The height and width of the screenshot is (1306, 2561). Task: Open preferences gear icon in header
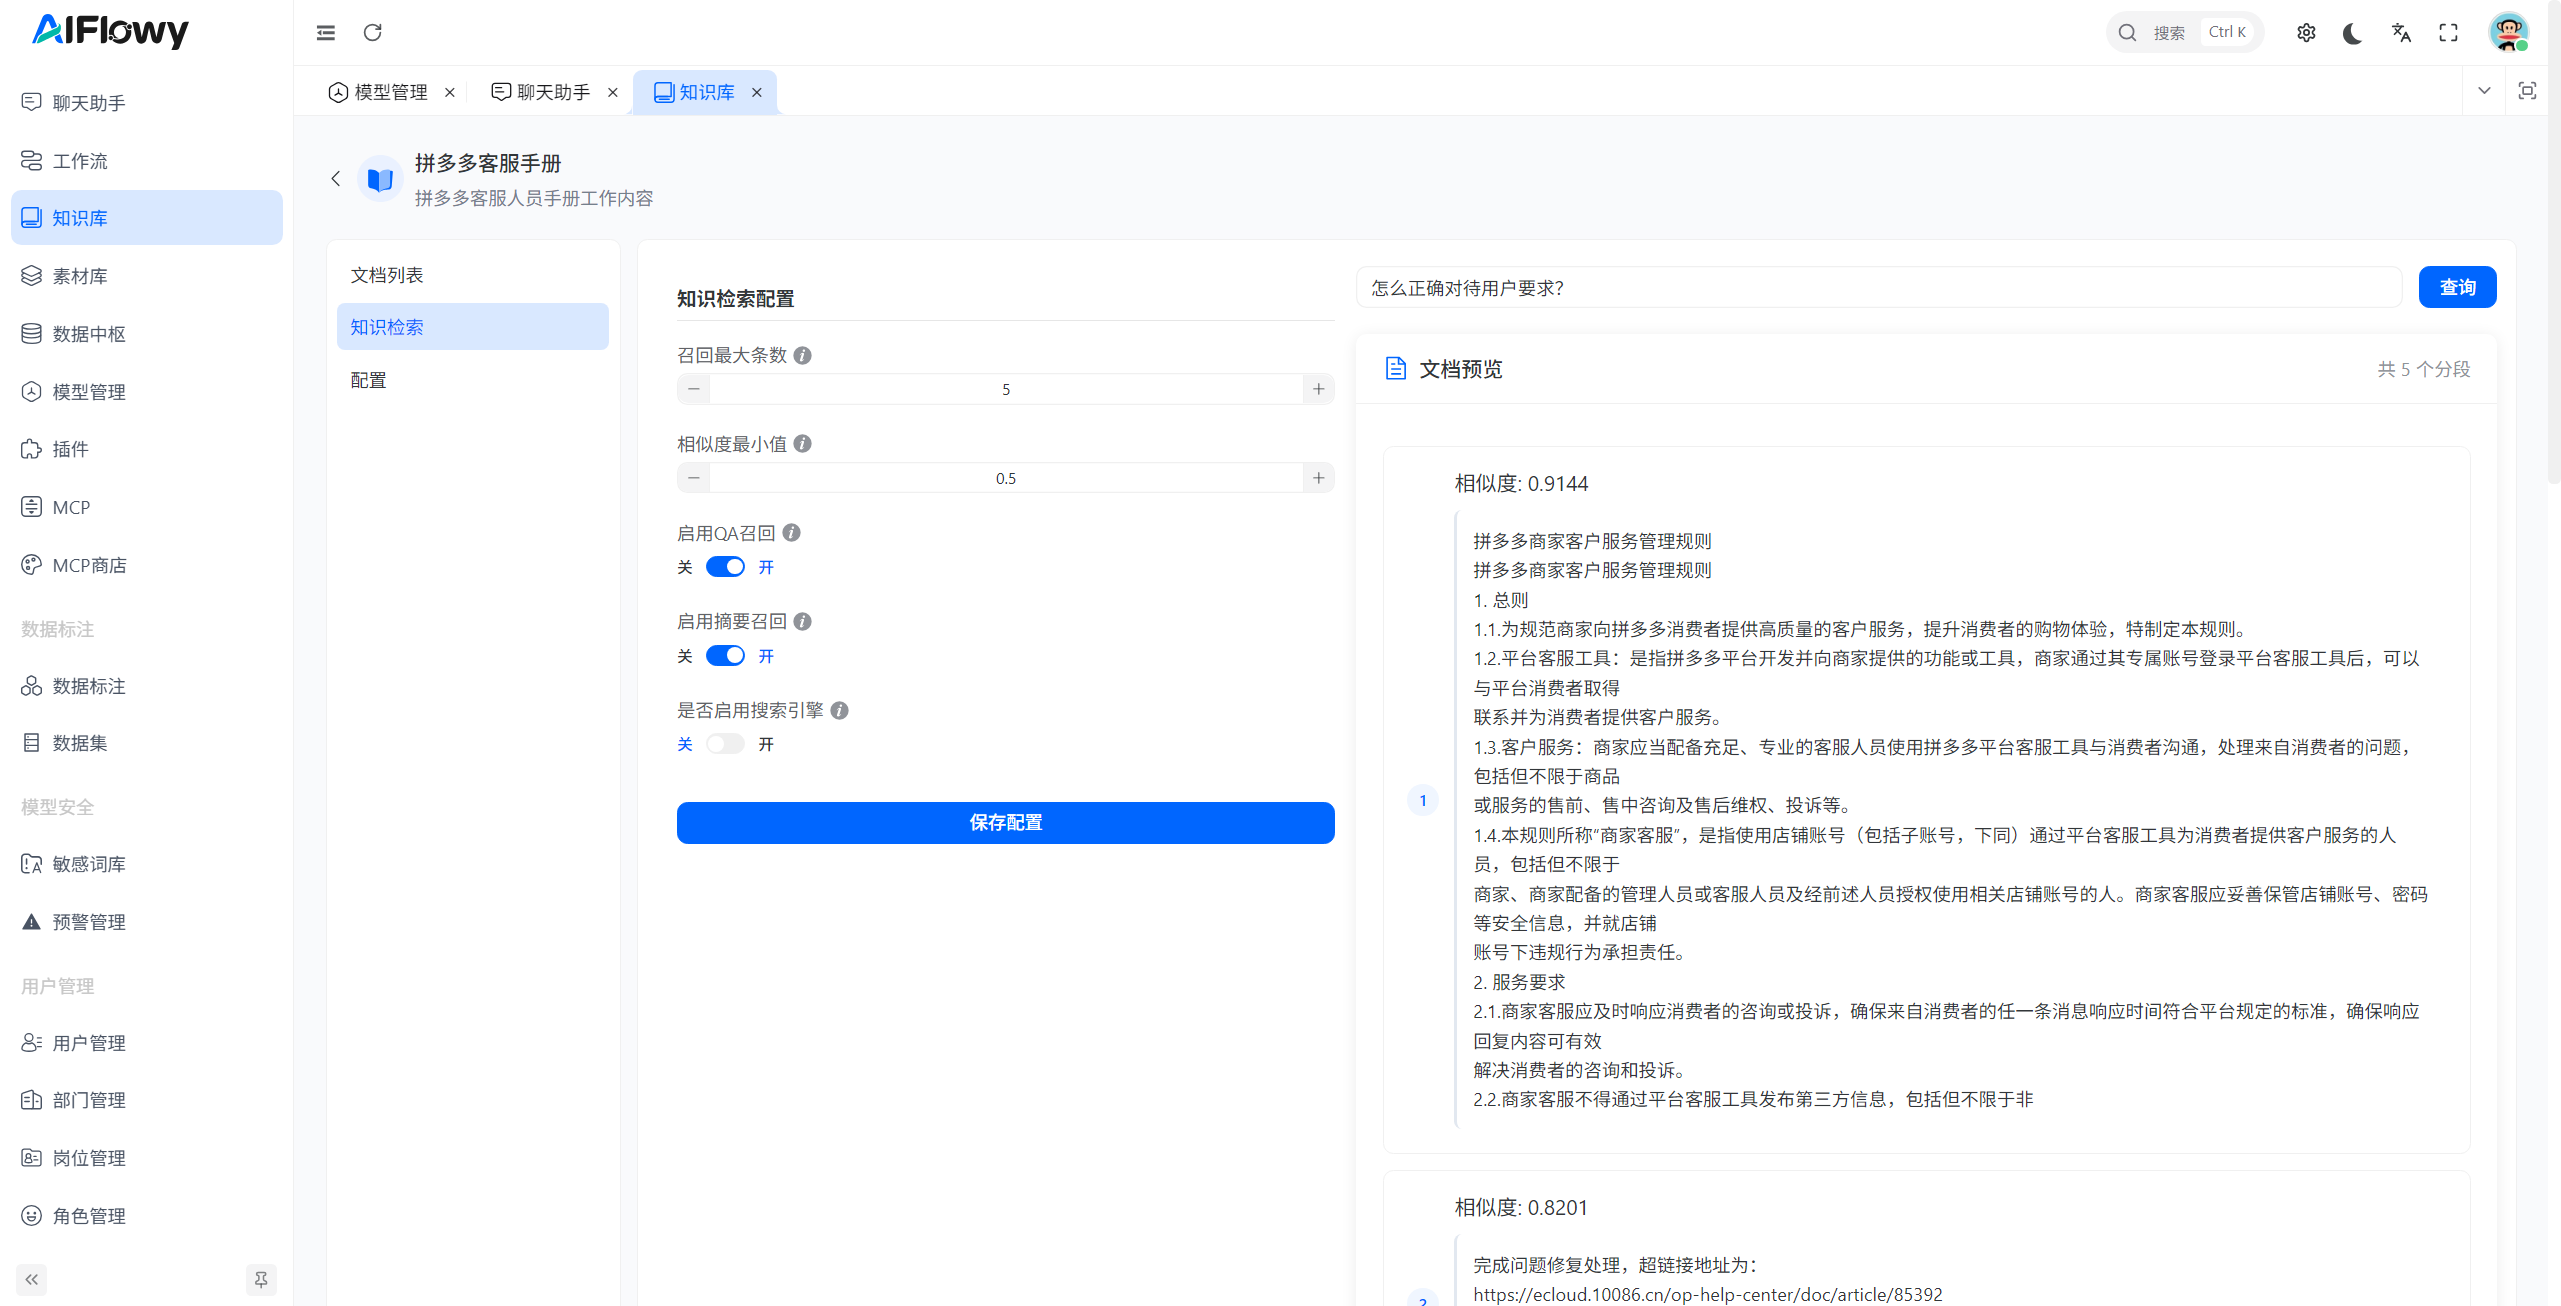(x=2306, y=33)
